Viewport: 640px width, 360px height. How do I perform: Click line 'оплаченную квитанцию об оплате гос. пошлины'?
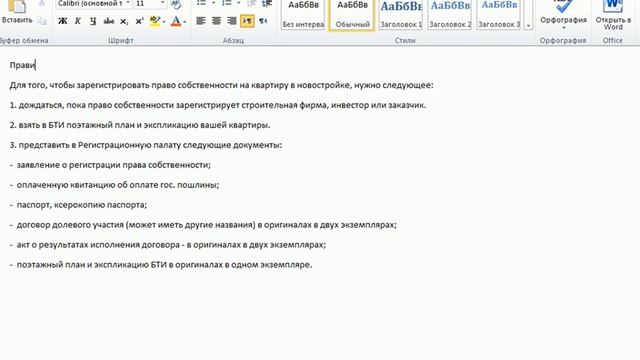(x=118, y=185)
